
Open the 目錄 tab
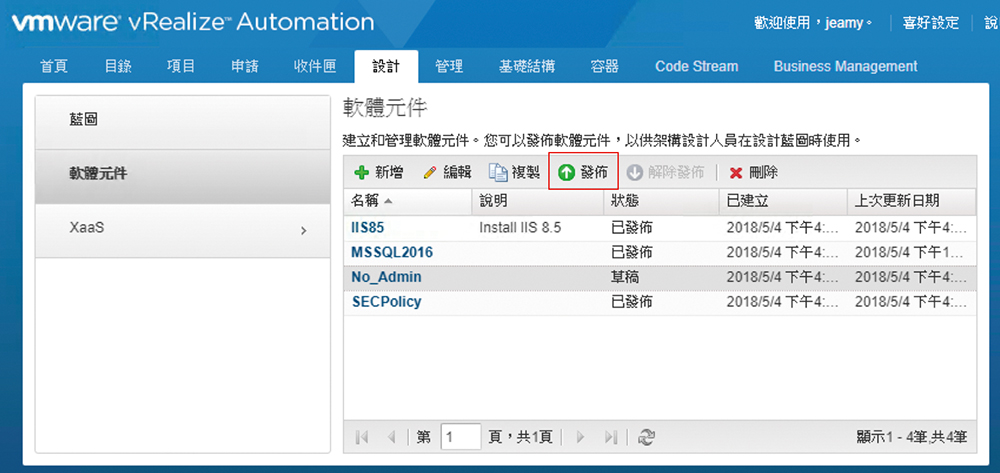(118, 66)
